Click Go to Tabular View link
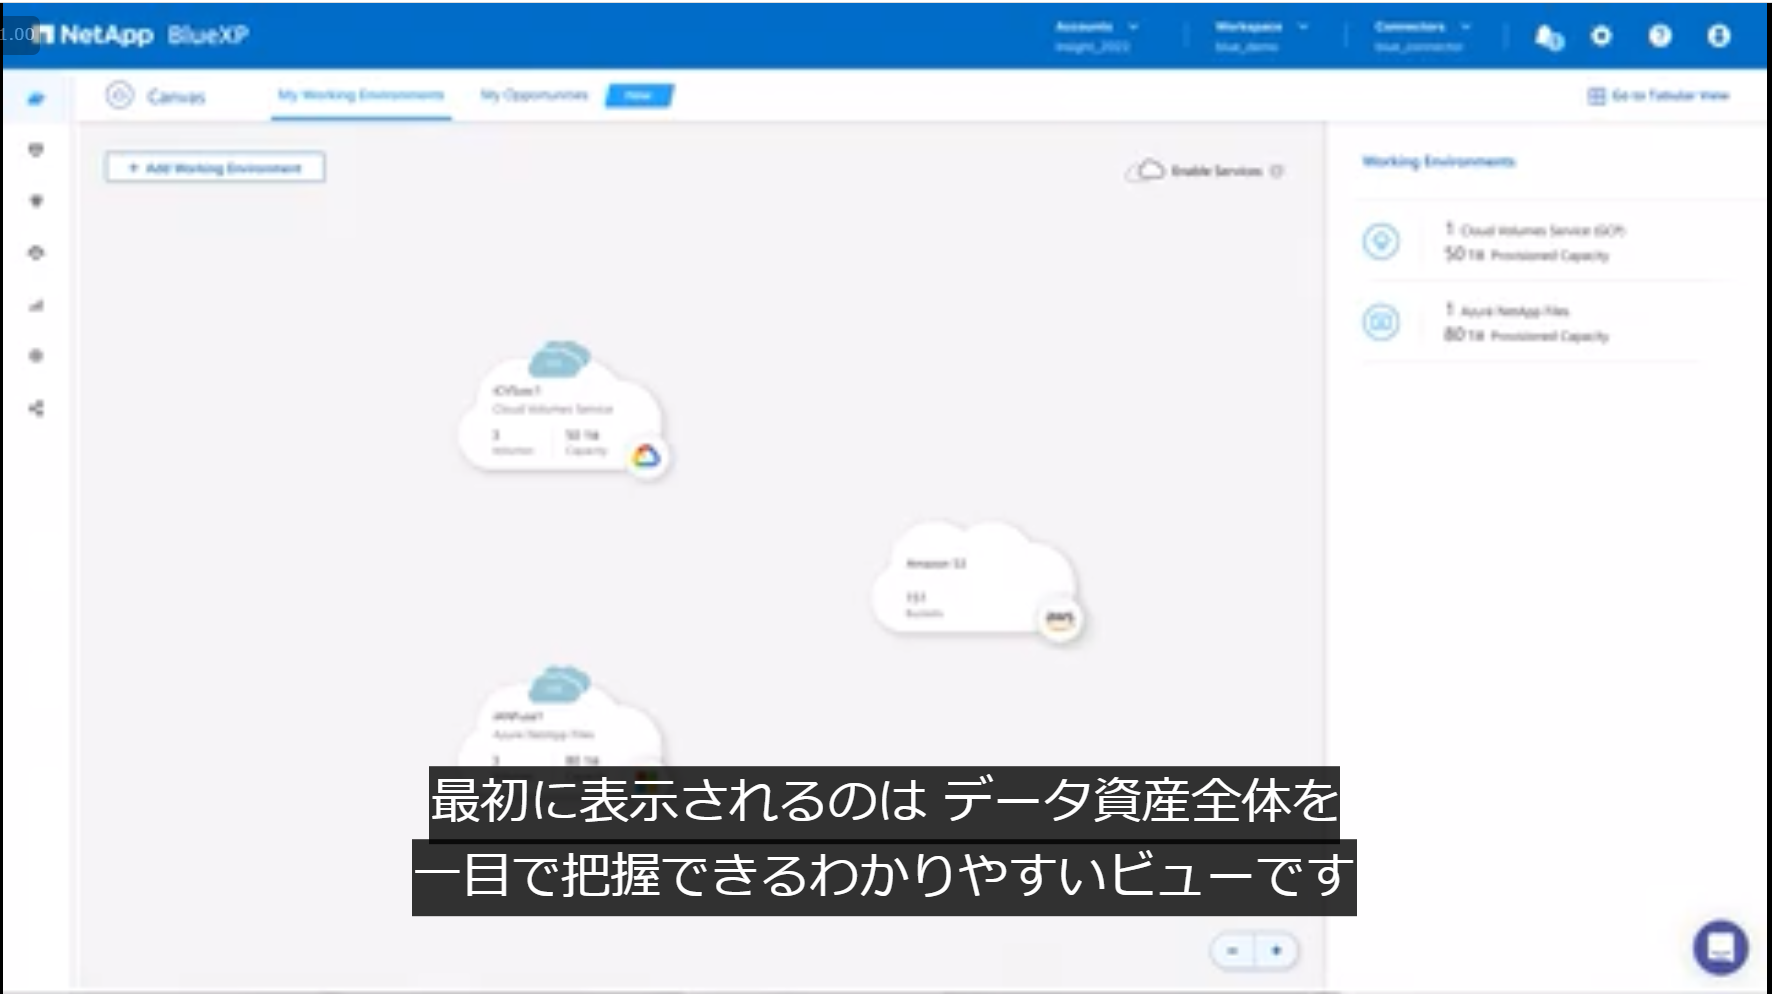 pos(1658,95)
